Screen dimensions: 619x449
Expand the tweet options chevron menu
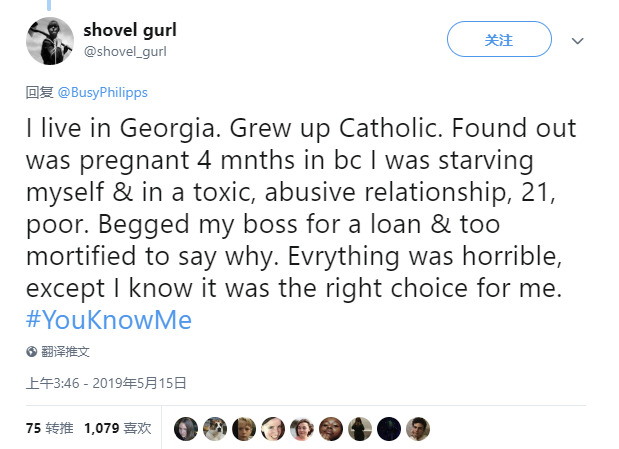pos(577,42)
